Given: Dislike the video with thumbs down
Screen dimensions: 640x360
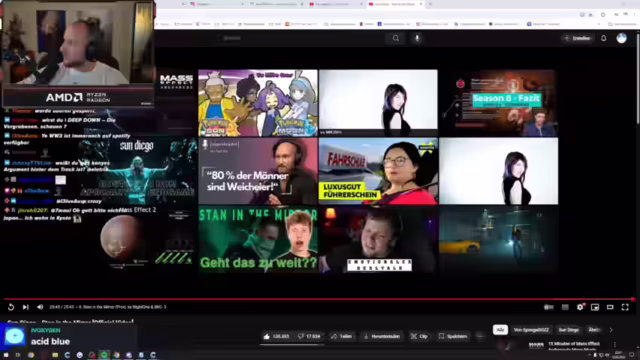Looking at the screenshot, I should pos(309,336).
